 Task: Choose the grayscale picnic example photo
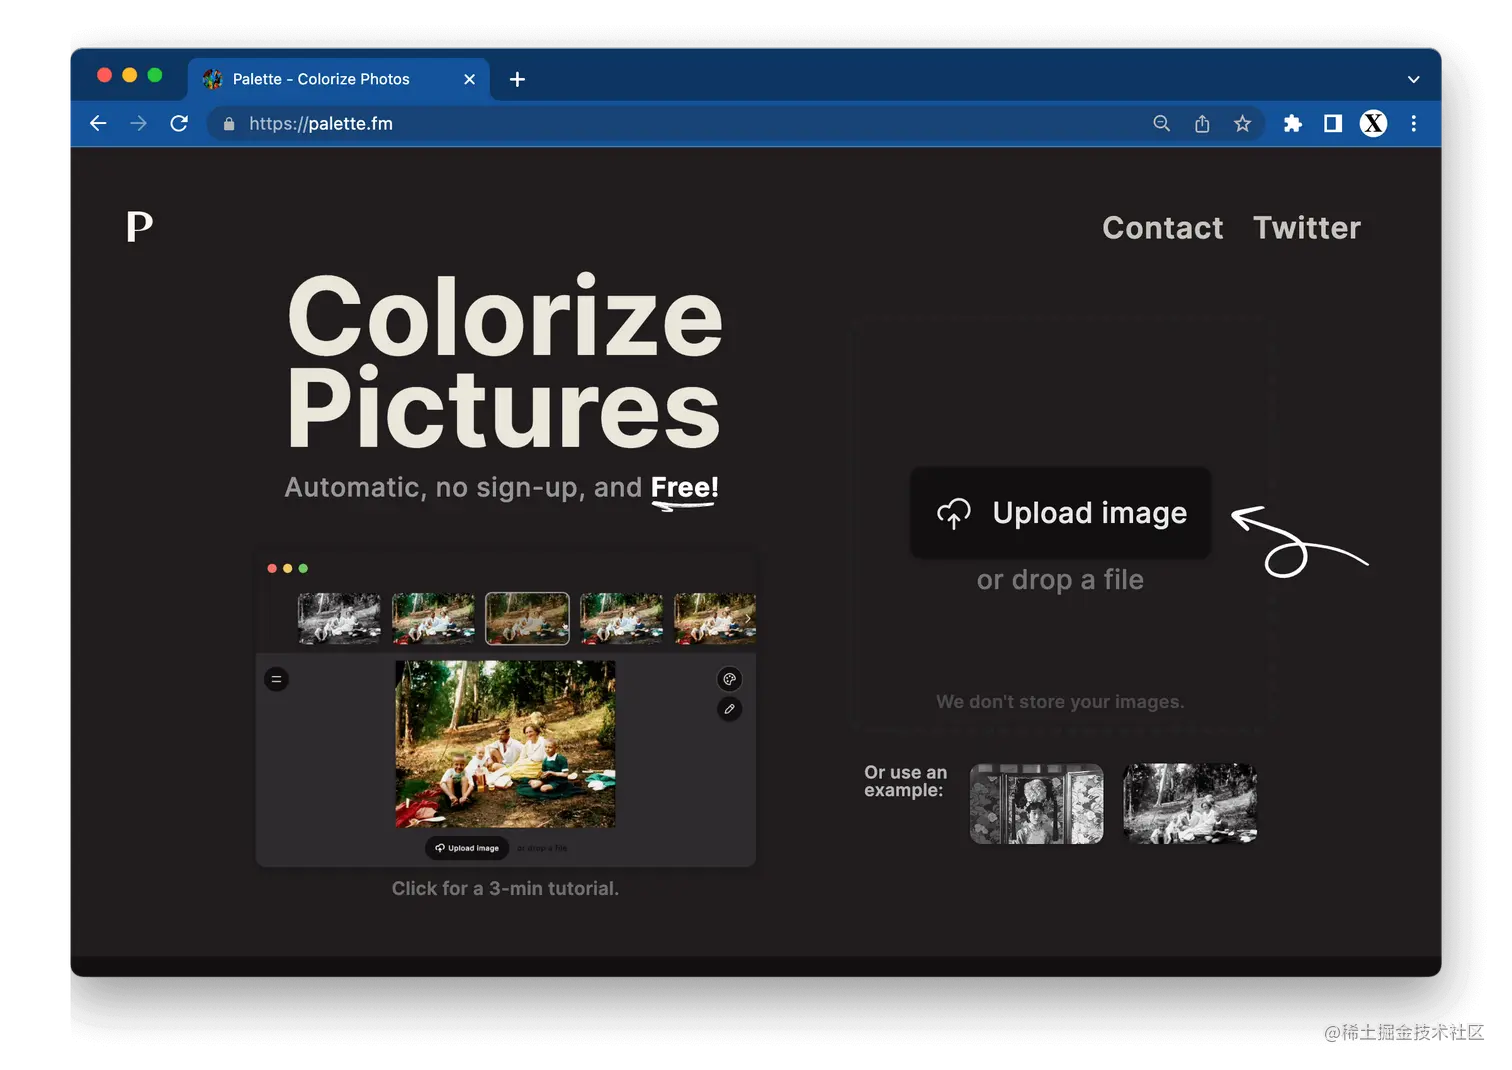click(1189, 803)
